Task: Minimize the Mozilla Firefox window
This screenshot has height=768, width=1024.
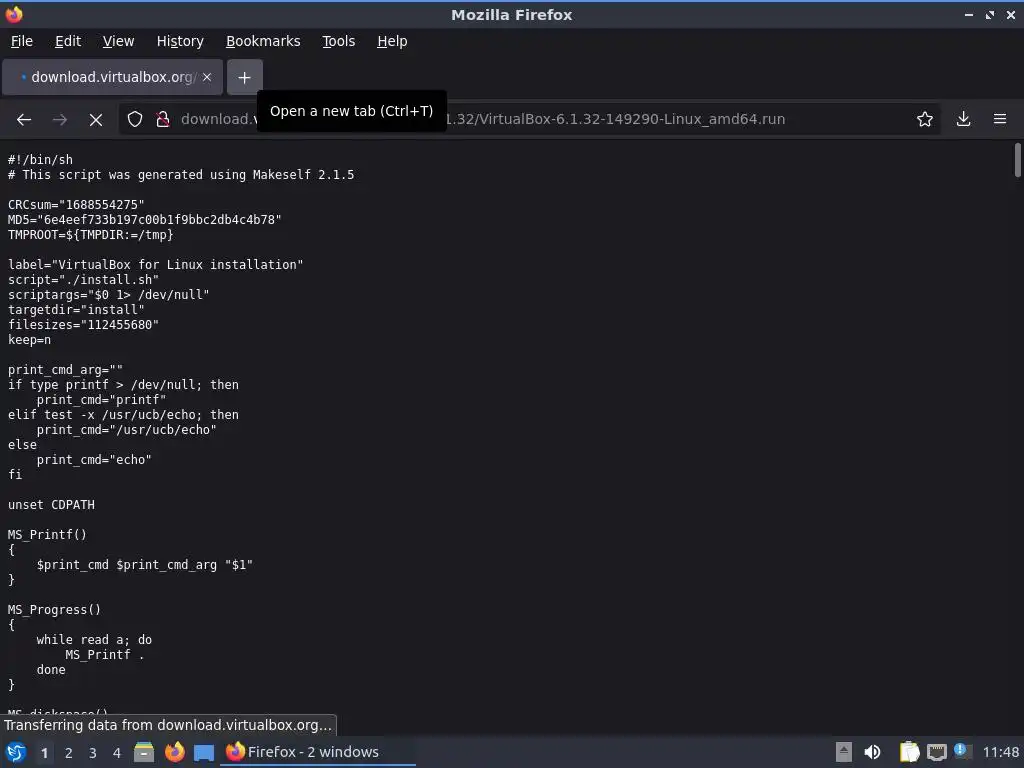Action: click(968, 15)
